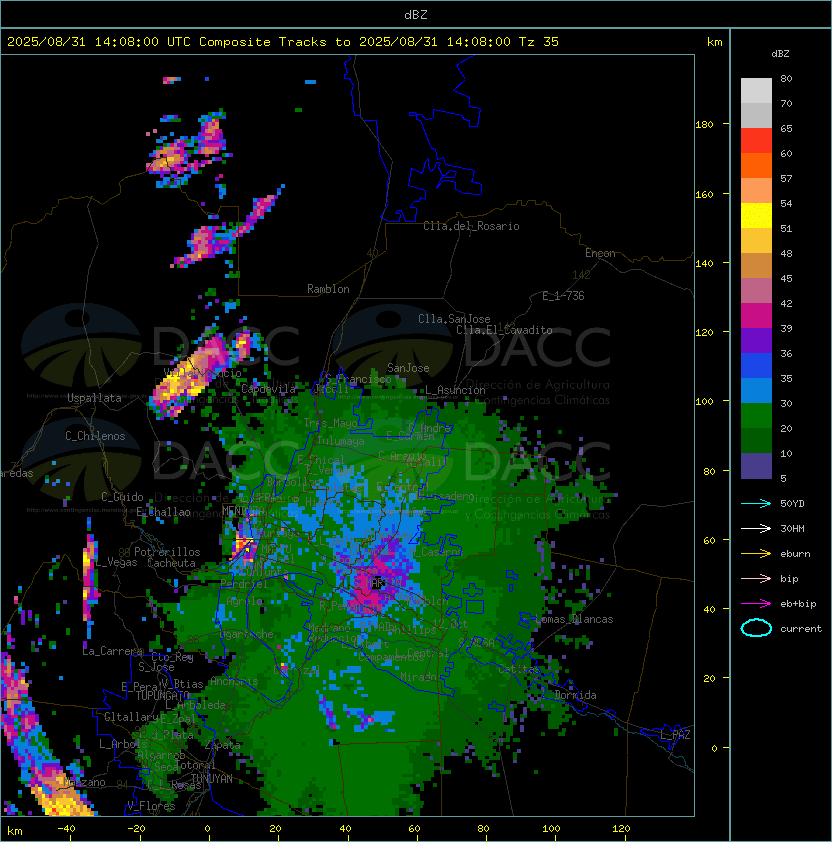Click the cyan current ellipse symbol

(756, 628)
